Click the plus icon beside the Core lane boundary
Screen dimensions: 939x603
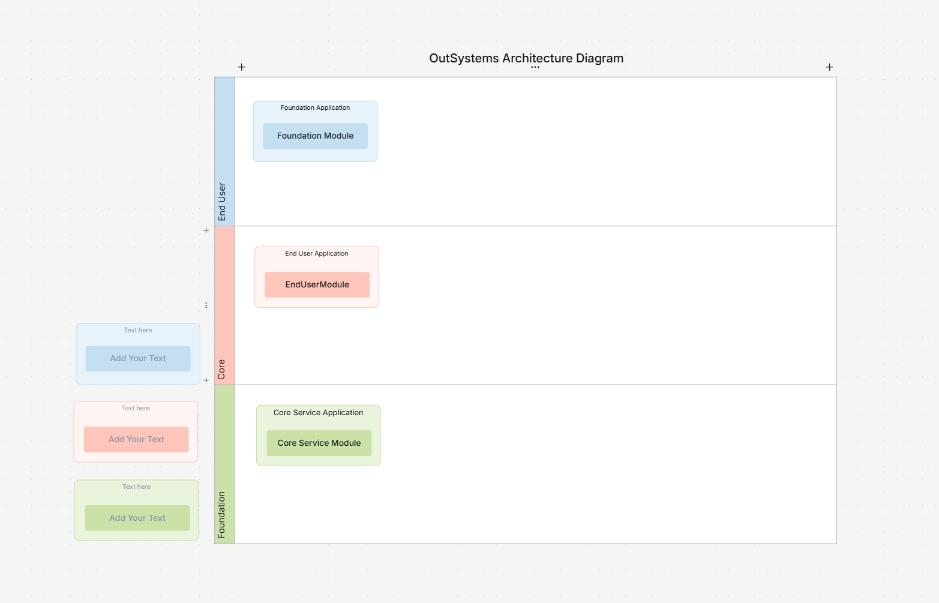point(205,231)
